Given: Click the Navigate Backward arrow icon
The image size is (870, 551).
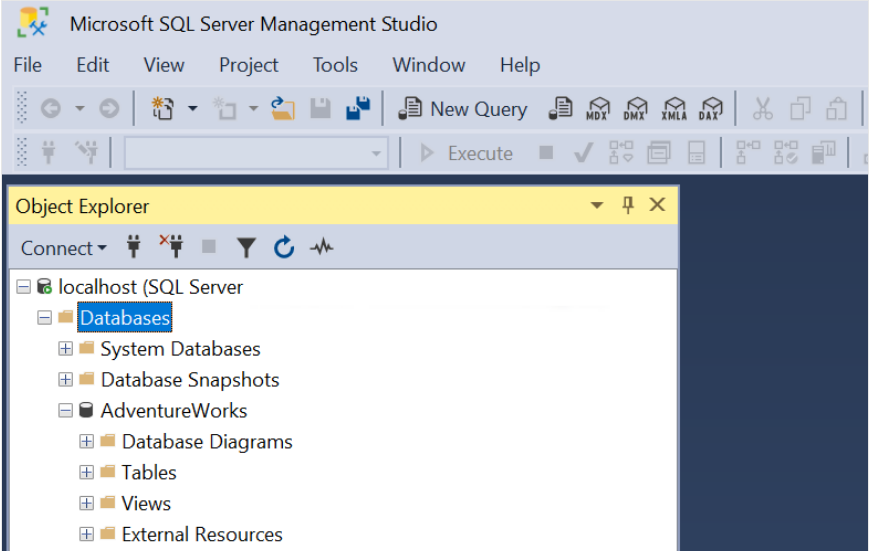Looking at the screenshot, I should point(50,108).
